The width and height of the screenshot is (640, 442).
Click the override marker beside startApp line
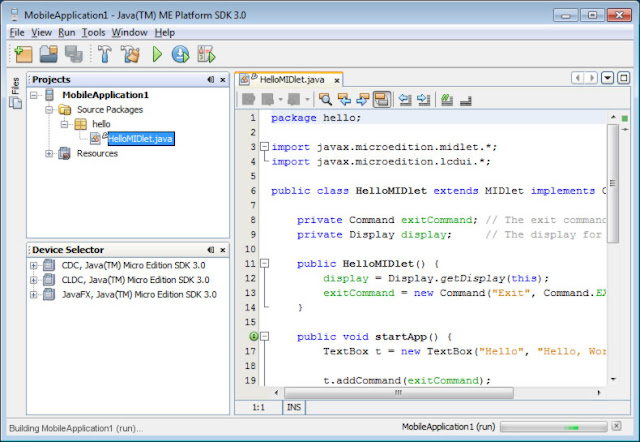click(x=253, y=336)
